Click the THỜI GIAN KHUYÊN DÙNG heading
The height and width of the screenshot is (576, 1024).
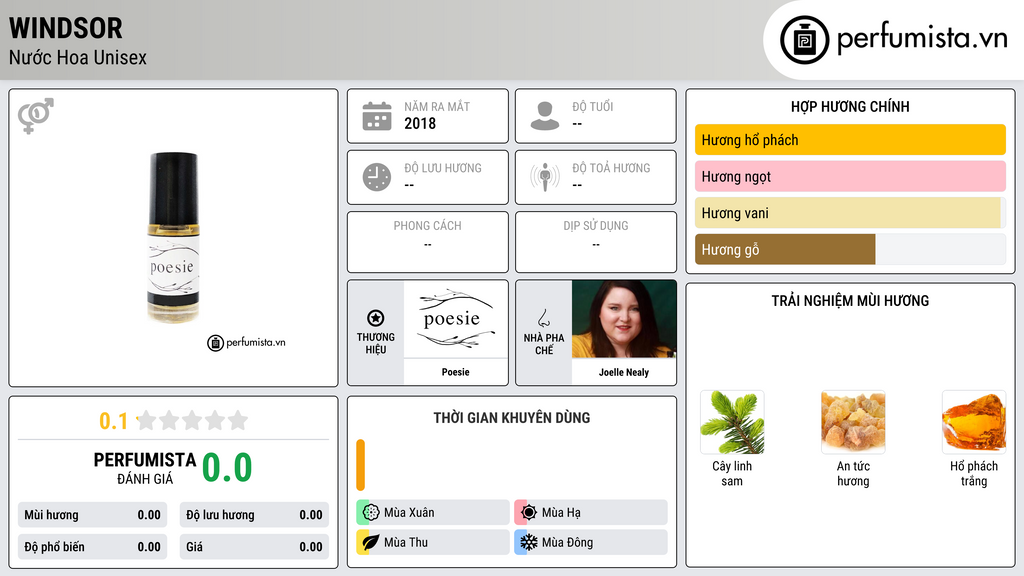coord(512,418)
